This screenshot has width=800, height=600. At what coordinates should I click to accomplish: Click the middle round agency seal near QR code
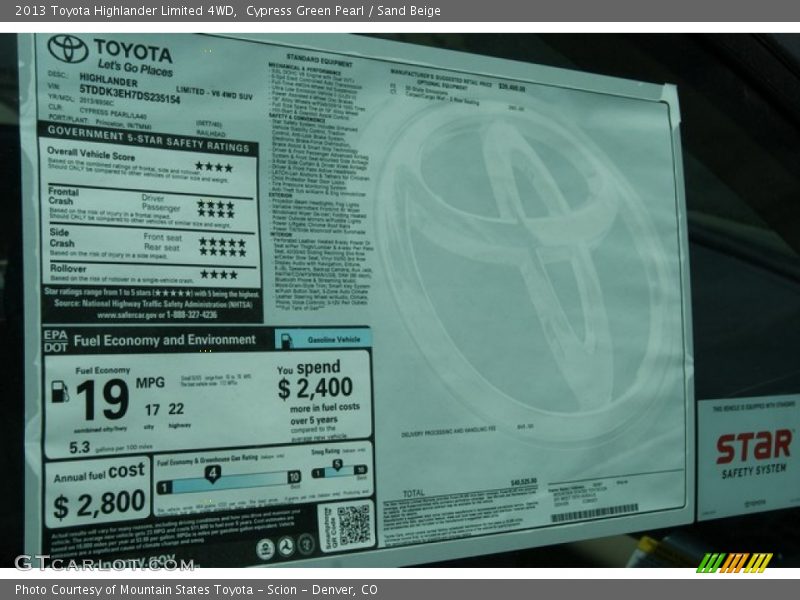(286, 547)
